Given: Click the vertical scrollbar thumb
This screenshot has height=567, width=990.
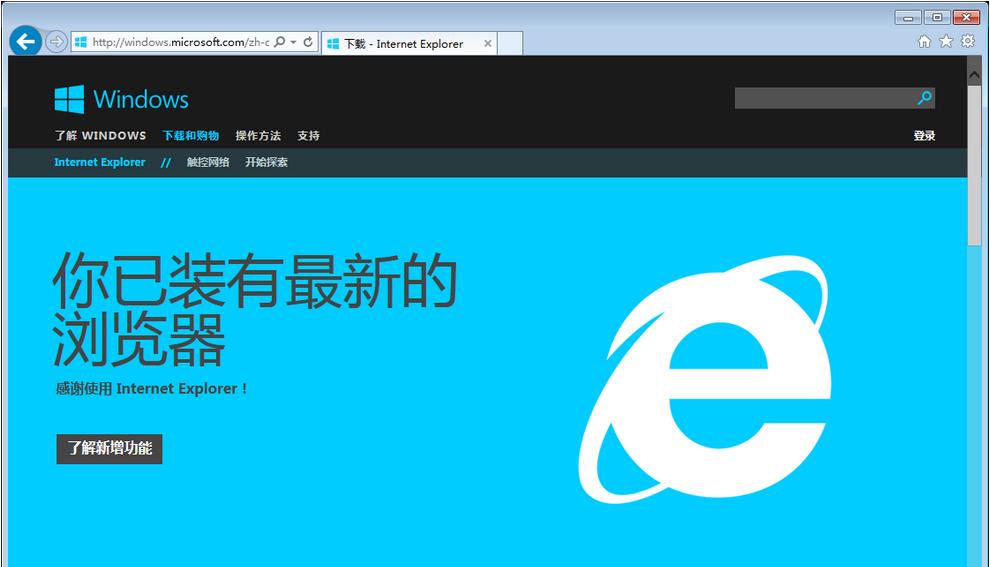Looking at the screenshot, I should coord(974,166).
